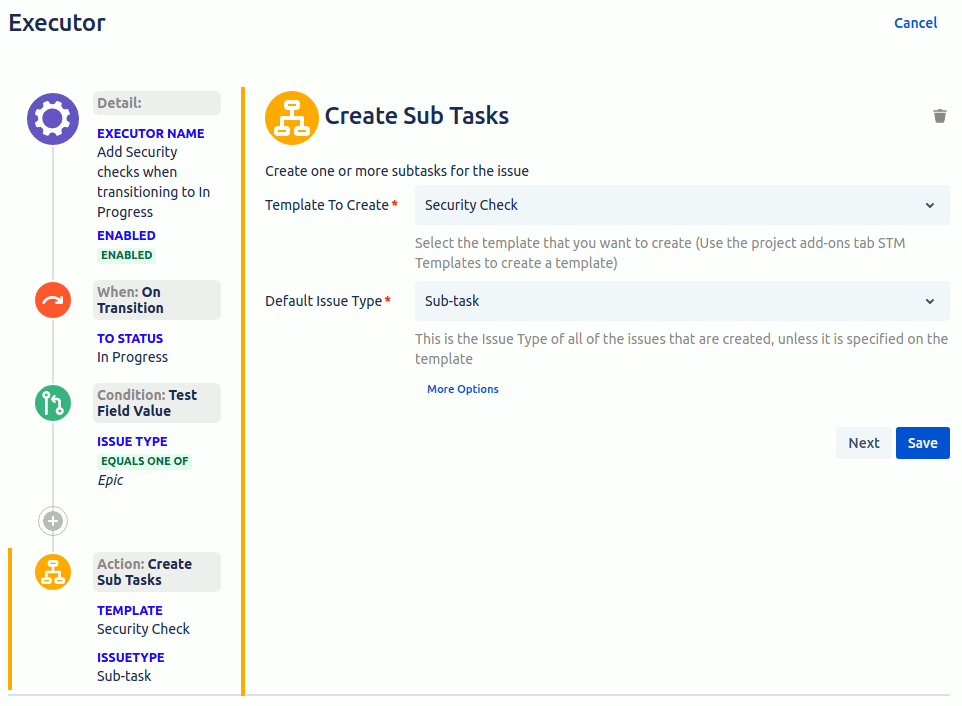
Task: Select the yellow Create Sub Tasks action icon
Action: click(x=52, y=571)
